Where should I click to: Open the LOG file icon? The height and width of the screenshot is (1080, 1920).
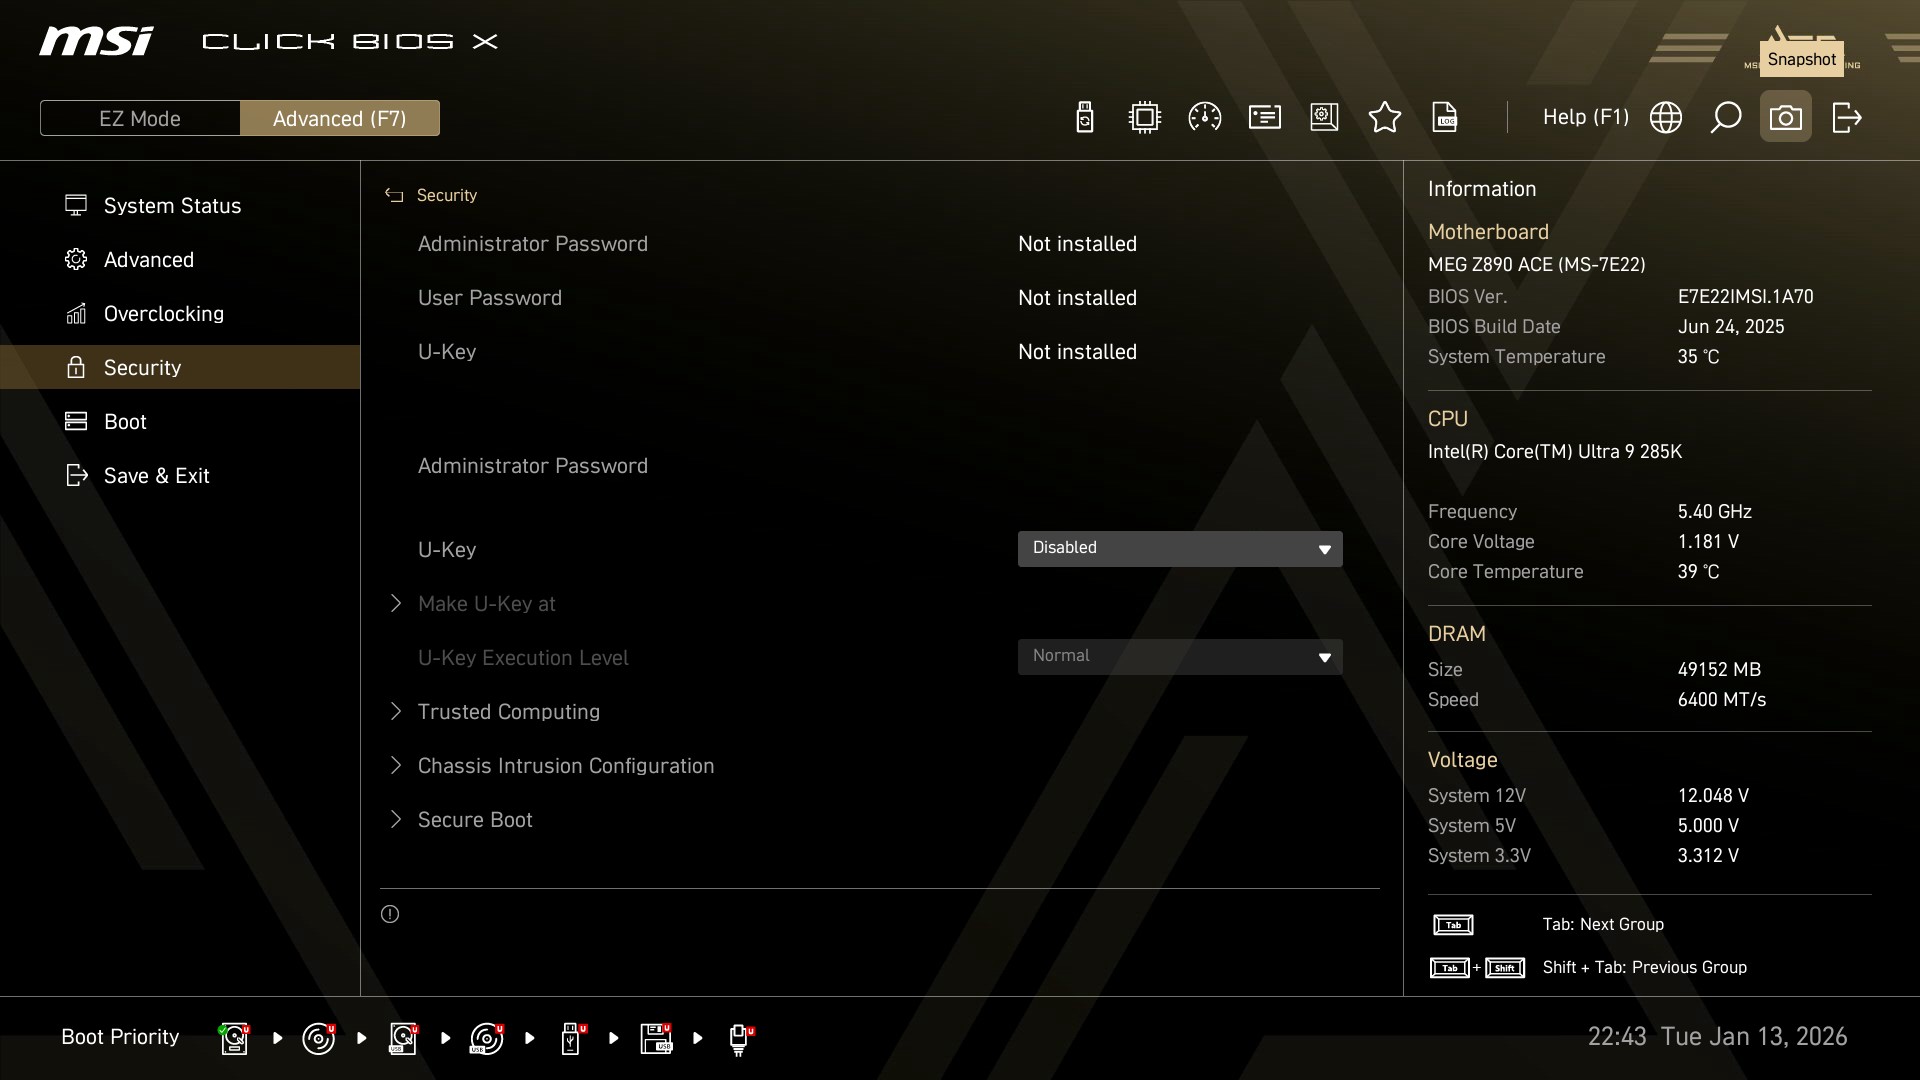1445,118
